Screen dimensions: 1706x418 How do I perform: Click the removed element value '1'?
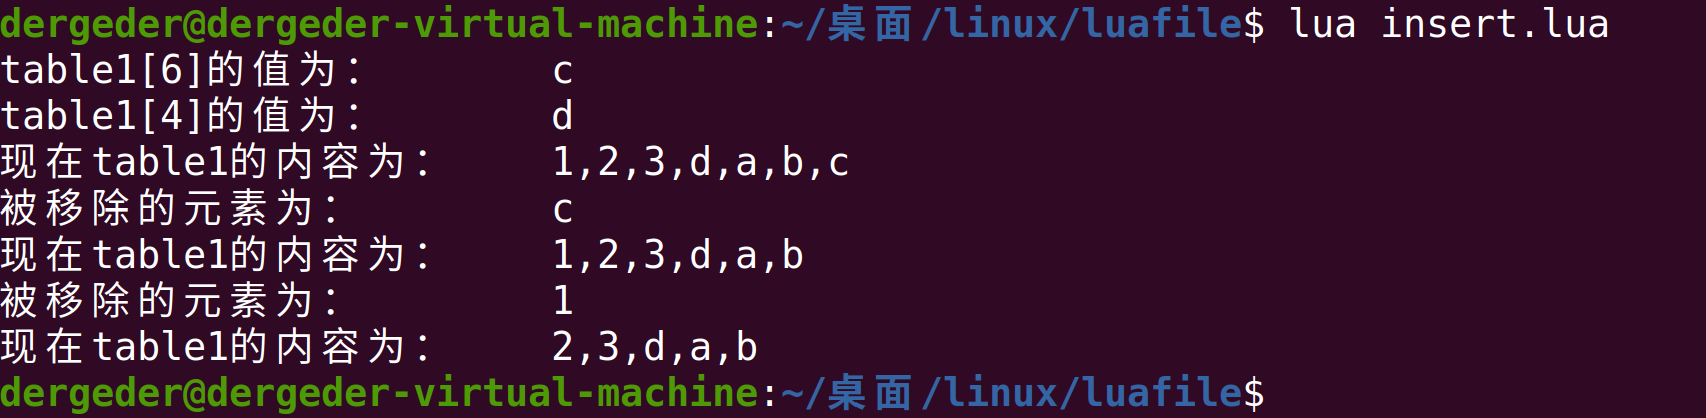pos(563,300)
